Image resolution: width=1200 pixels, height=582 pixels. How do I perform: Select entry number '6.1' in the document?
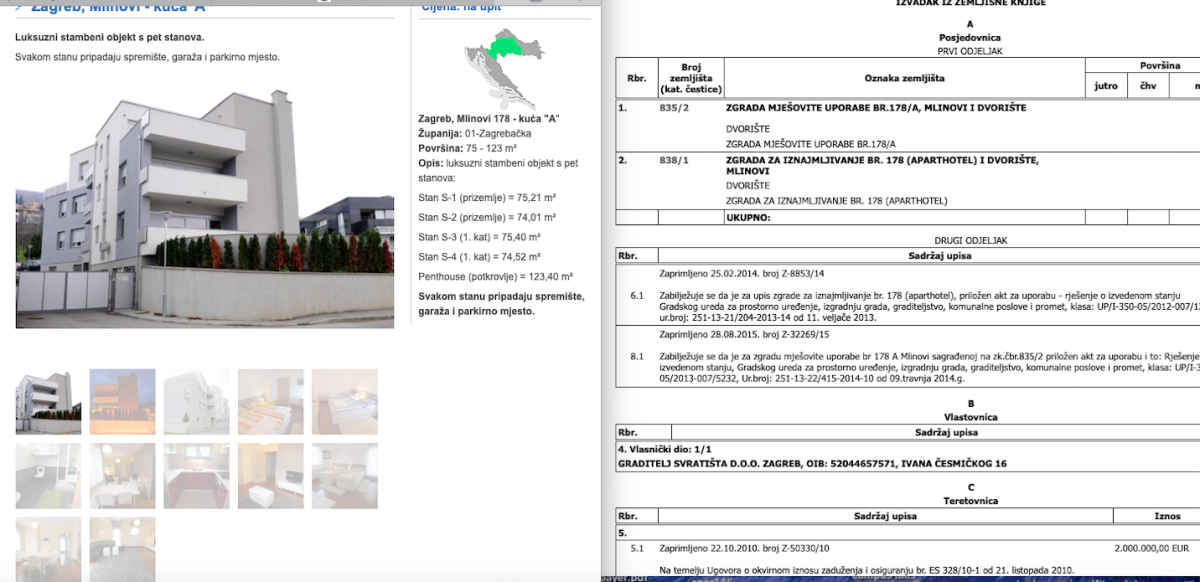[x=637, y=297]
